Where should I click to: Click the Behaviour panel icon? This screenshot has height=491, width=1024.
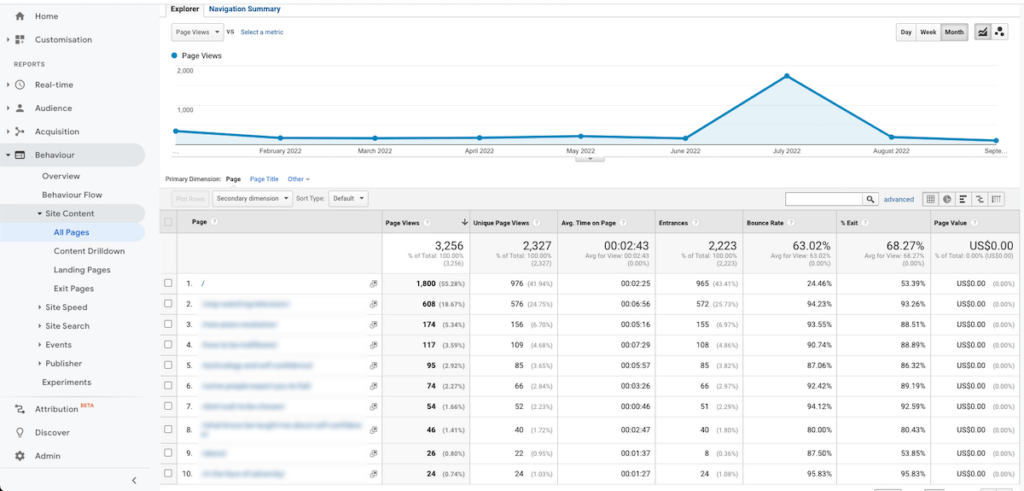coord(20,155)
